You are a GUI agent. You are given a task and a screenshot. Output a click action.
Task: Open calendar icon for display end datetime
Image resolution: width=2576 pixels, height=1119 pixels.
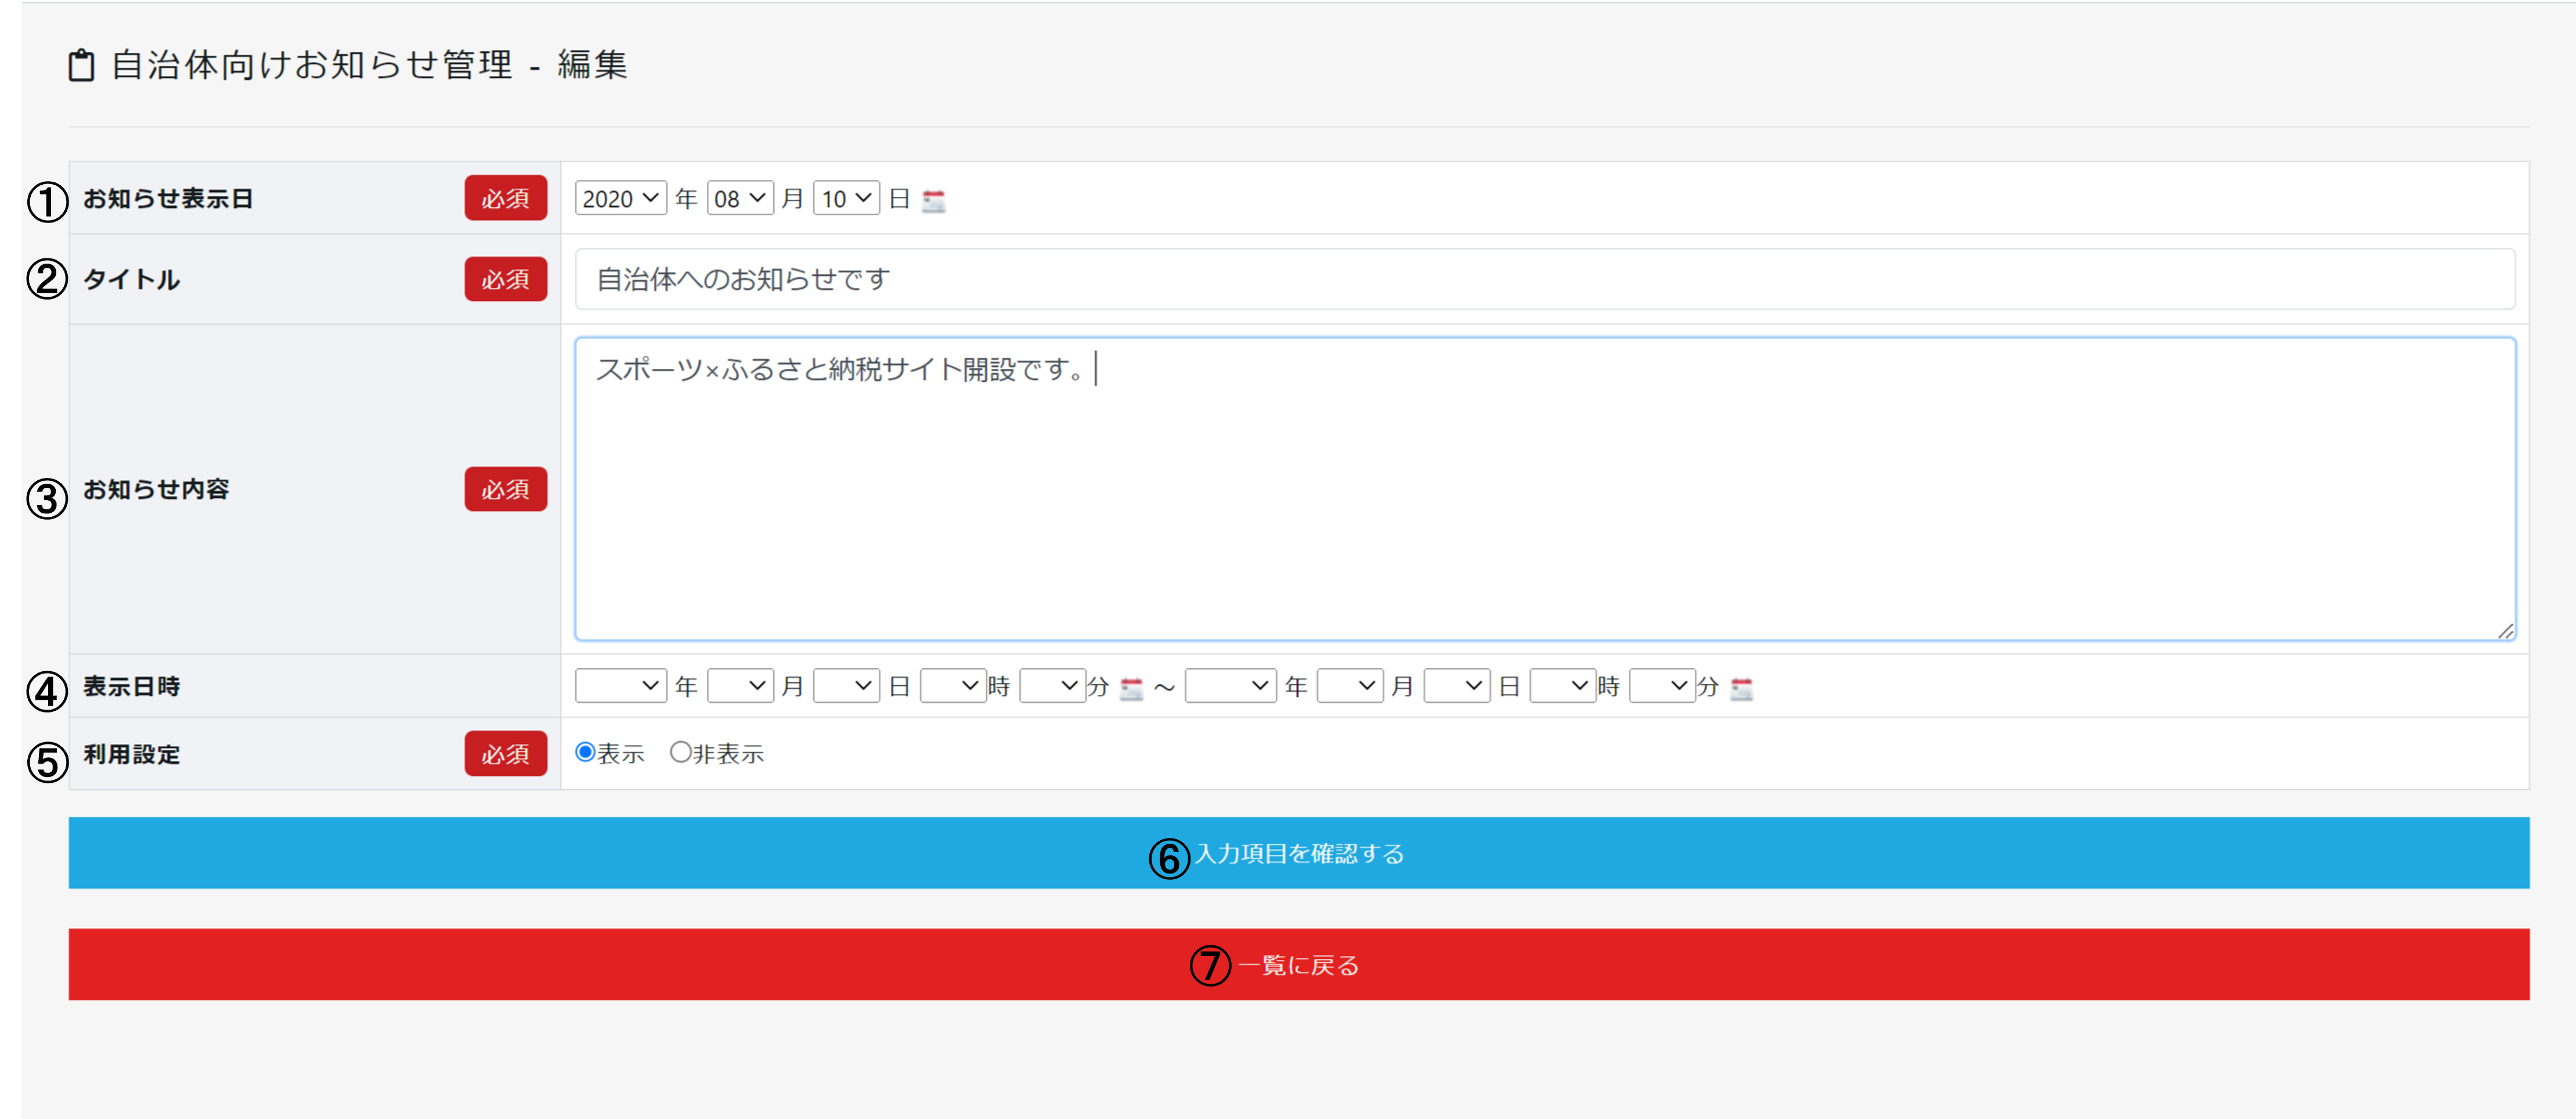pos(1741,688)
